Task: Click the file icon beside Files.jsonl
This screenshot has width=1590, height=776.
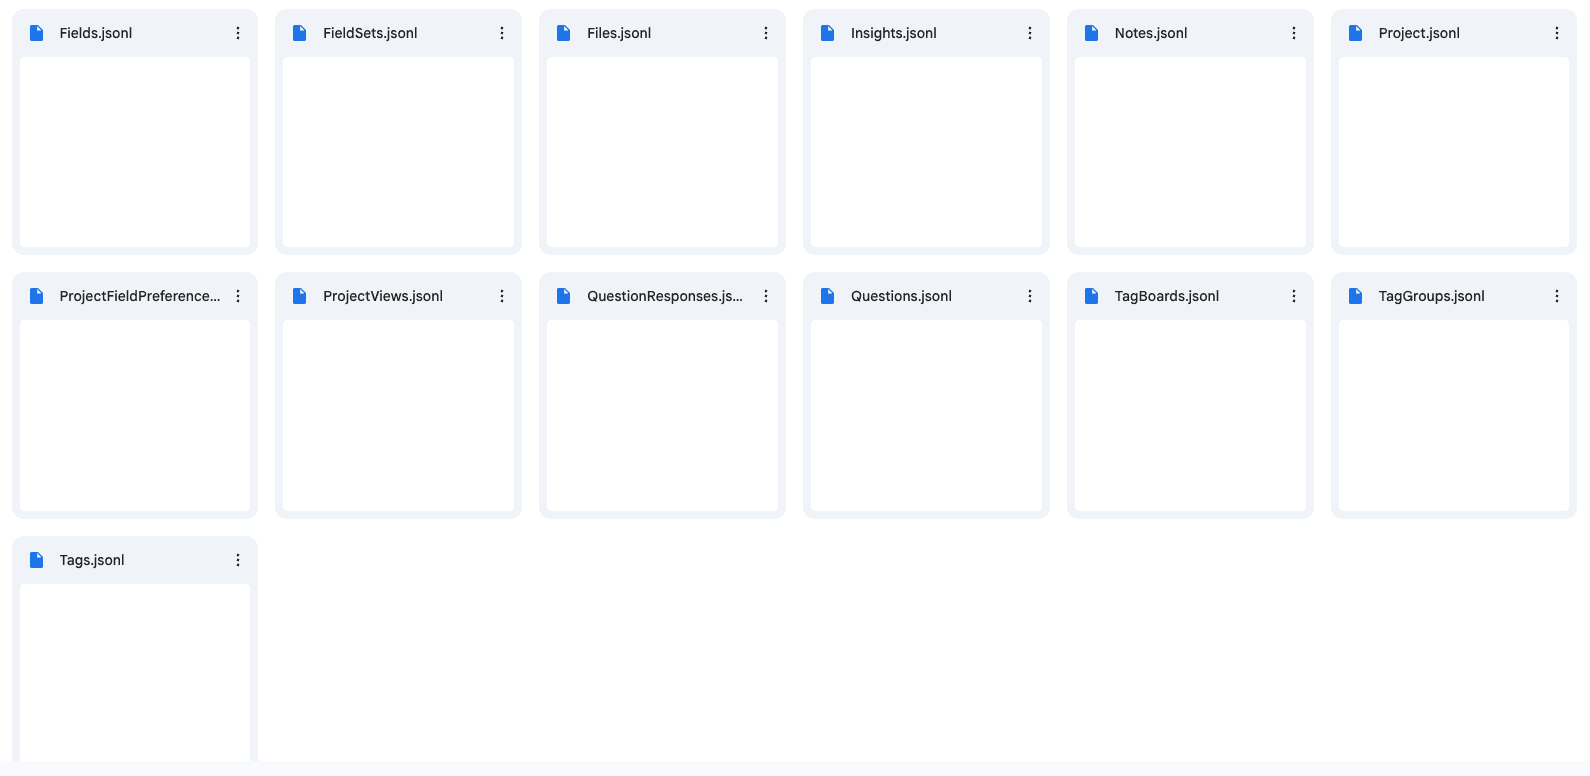Action: 564,33
